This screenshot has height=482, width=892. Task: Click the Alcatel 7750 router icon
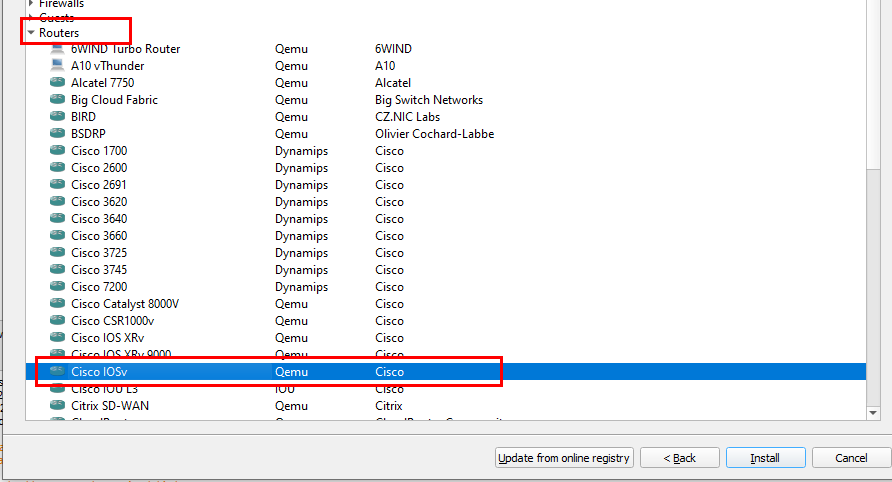click(57, 83)
